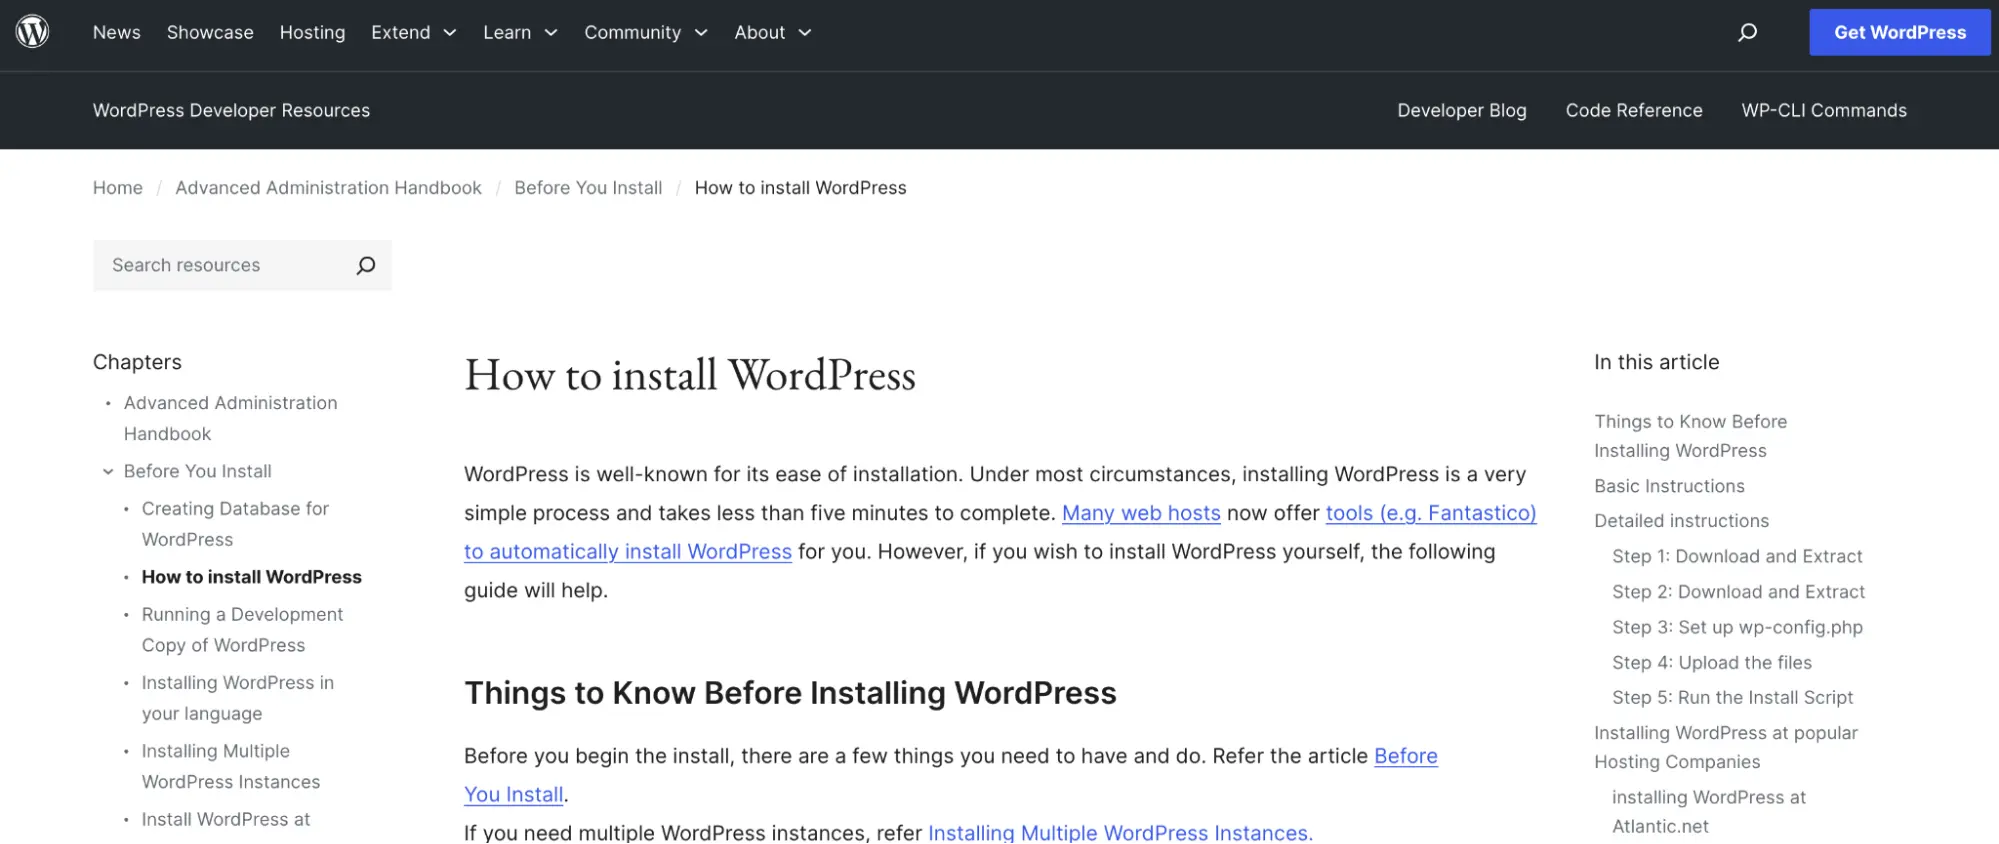Image resolution: width=1999 pixels, height=844 pixels.
Task: Open Code Reference
Action: pyautogui.click(x=1634, y=110)
